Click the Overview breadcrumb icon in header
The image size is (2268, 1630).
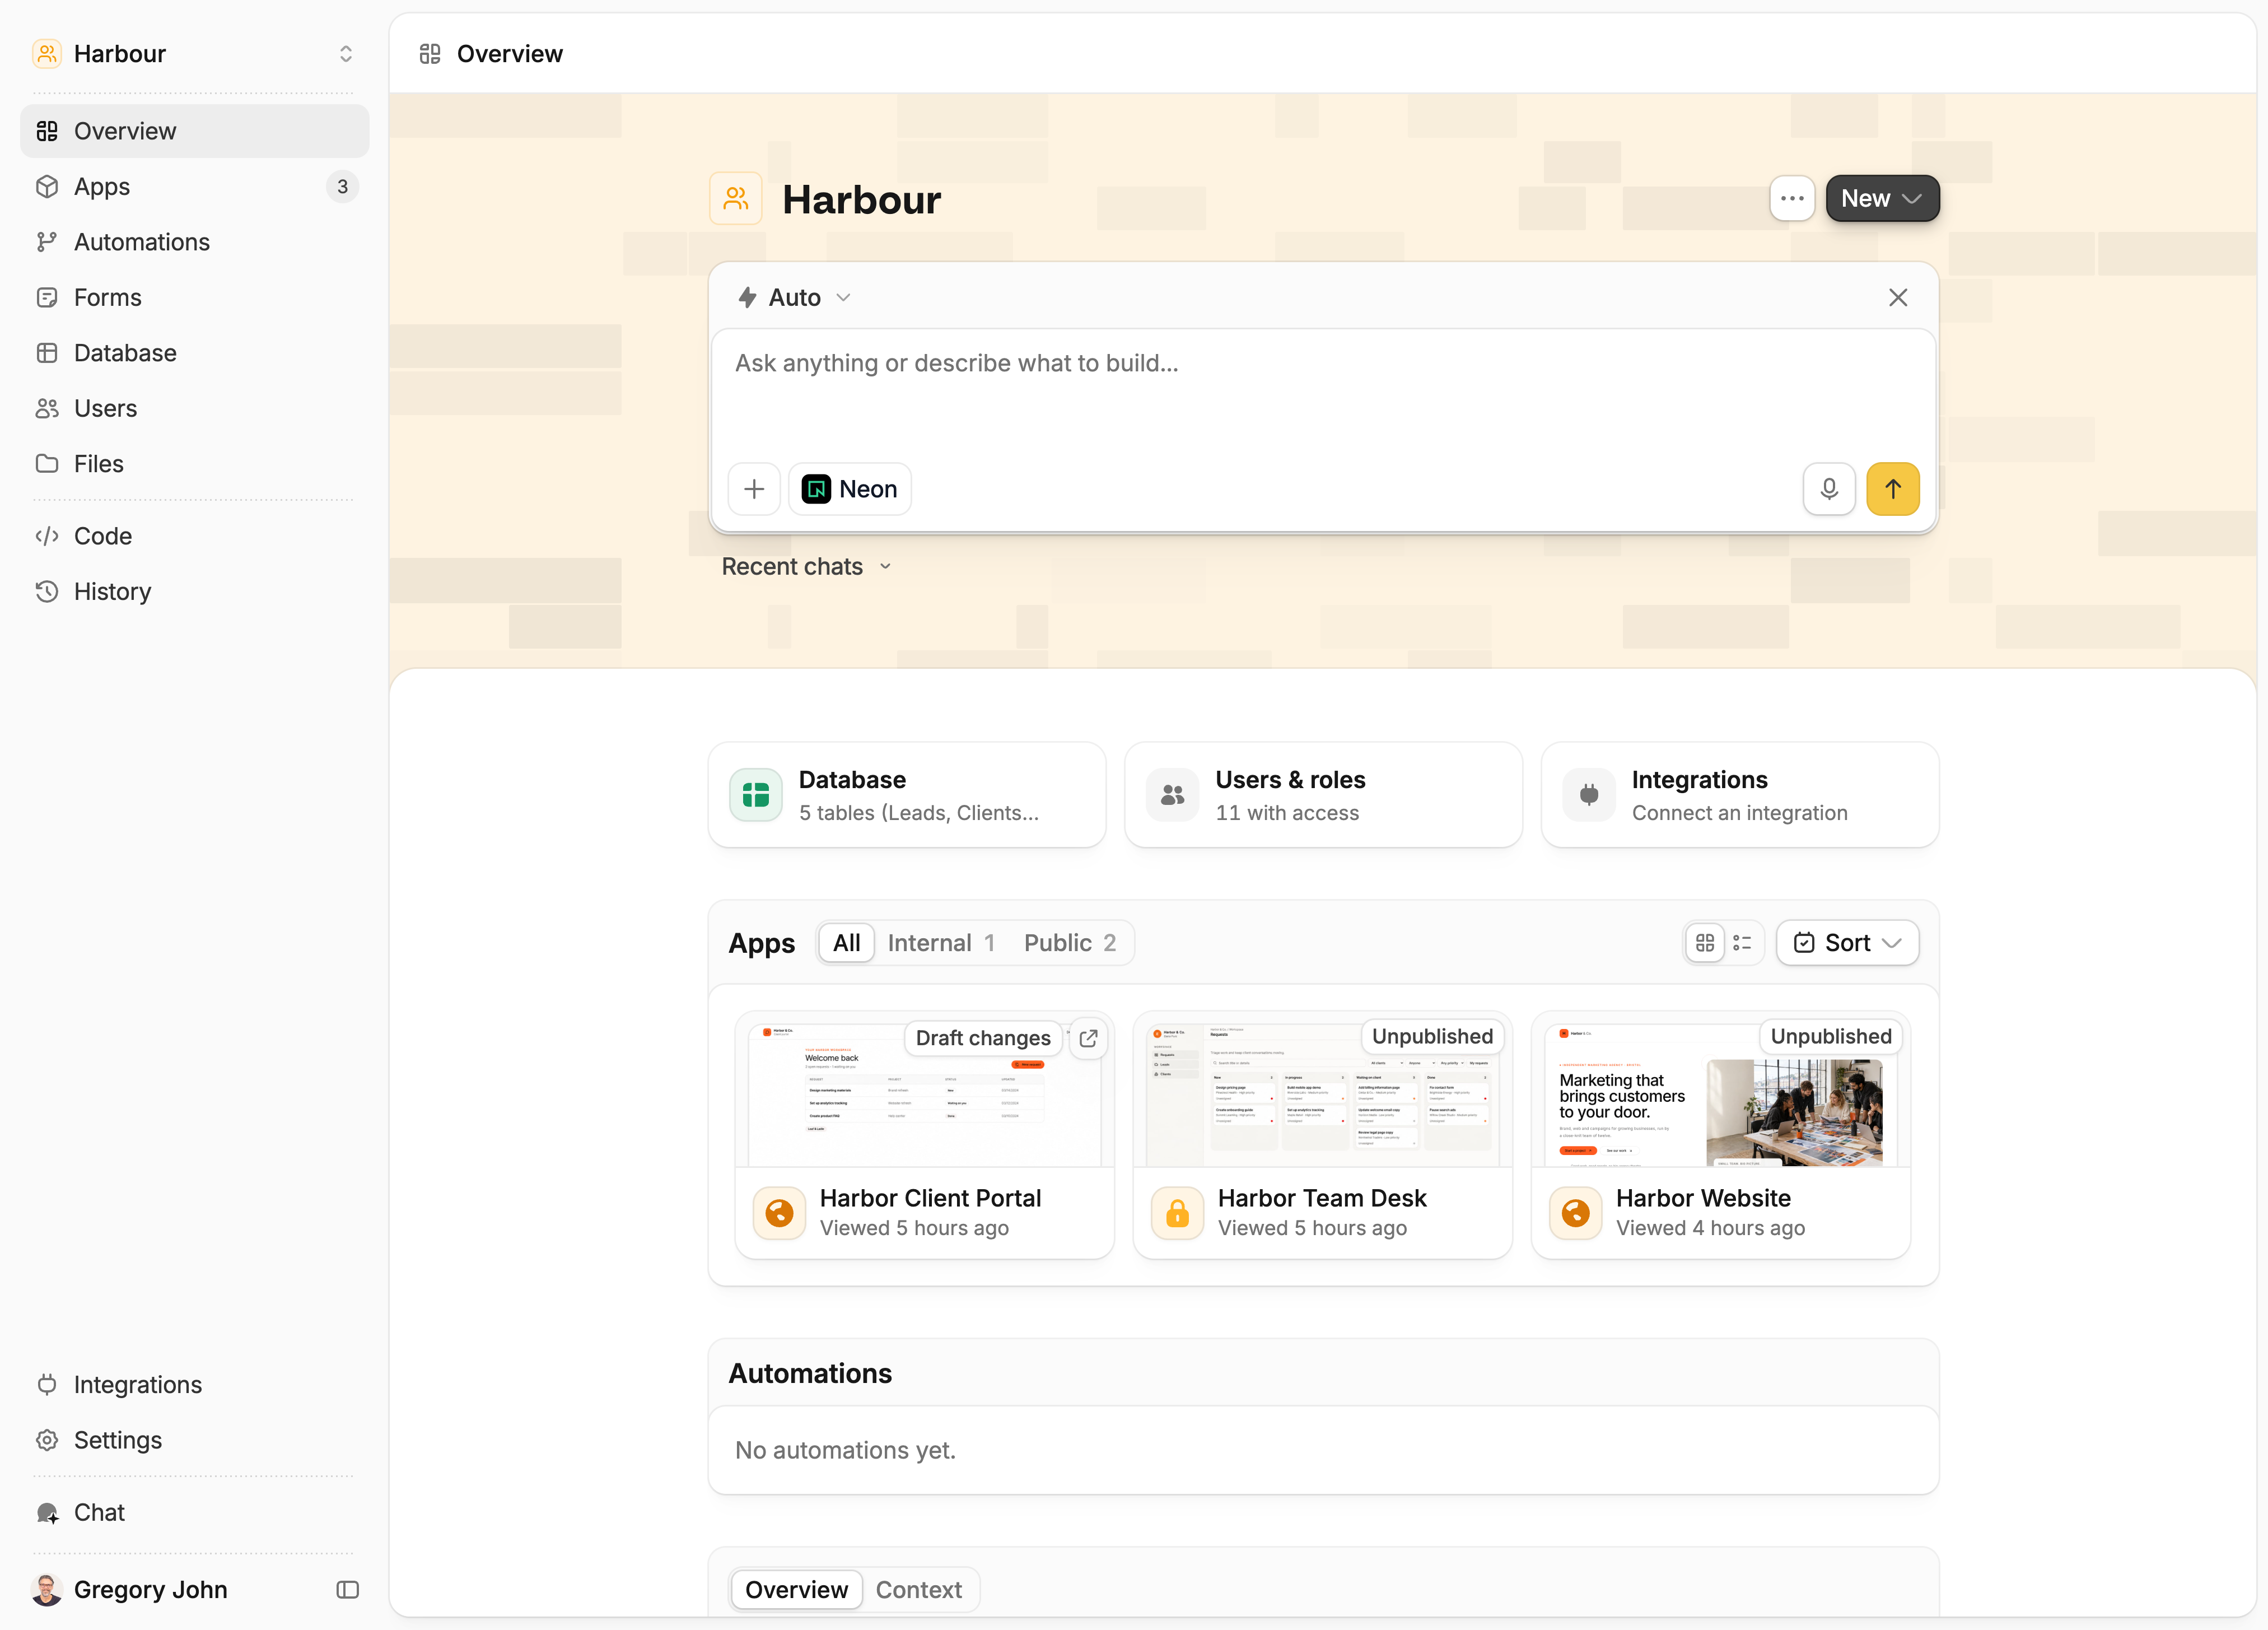(430, 54)
